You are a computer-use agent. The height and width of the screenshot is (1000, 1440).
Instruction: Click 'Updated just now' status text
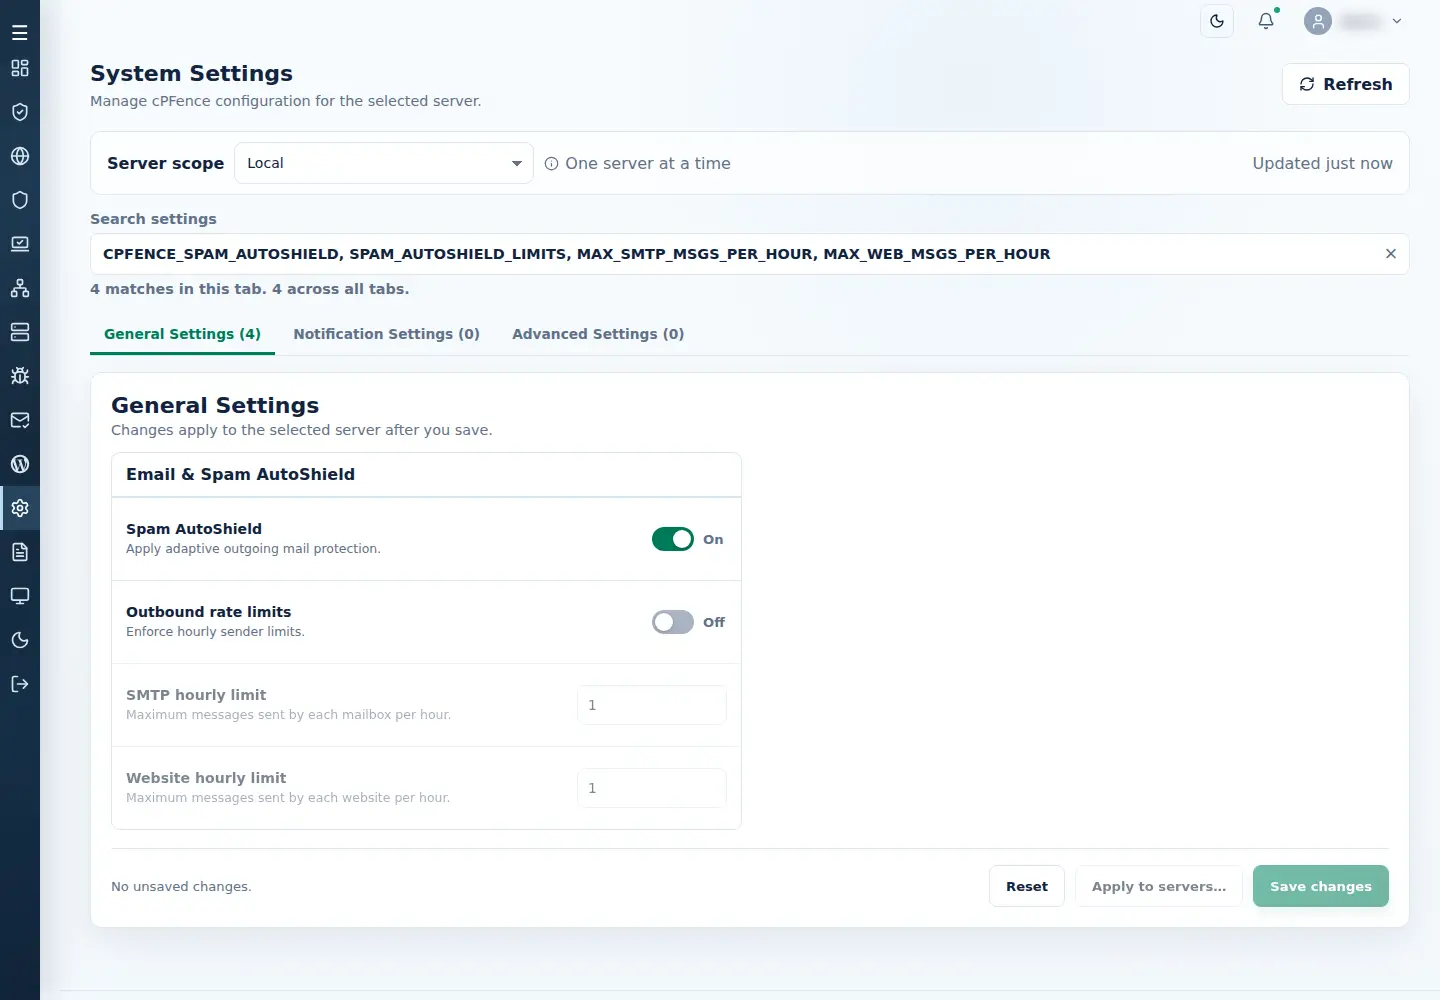[x=1322, y=163]
